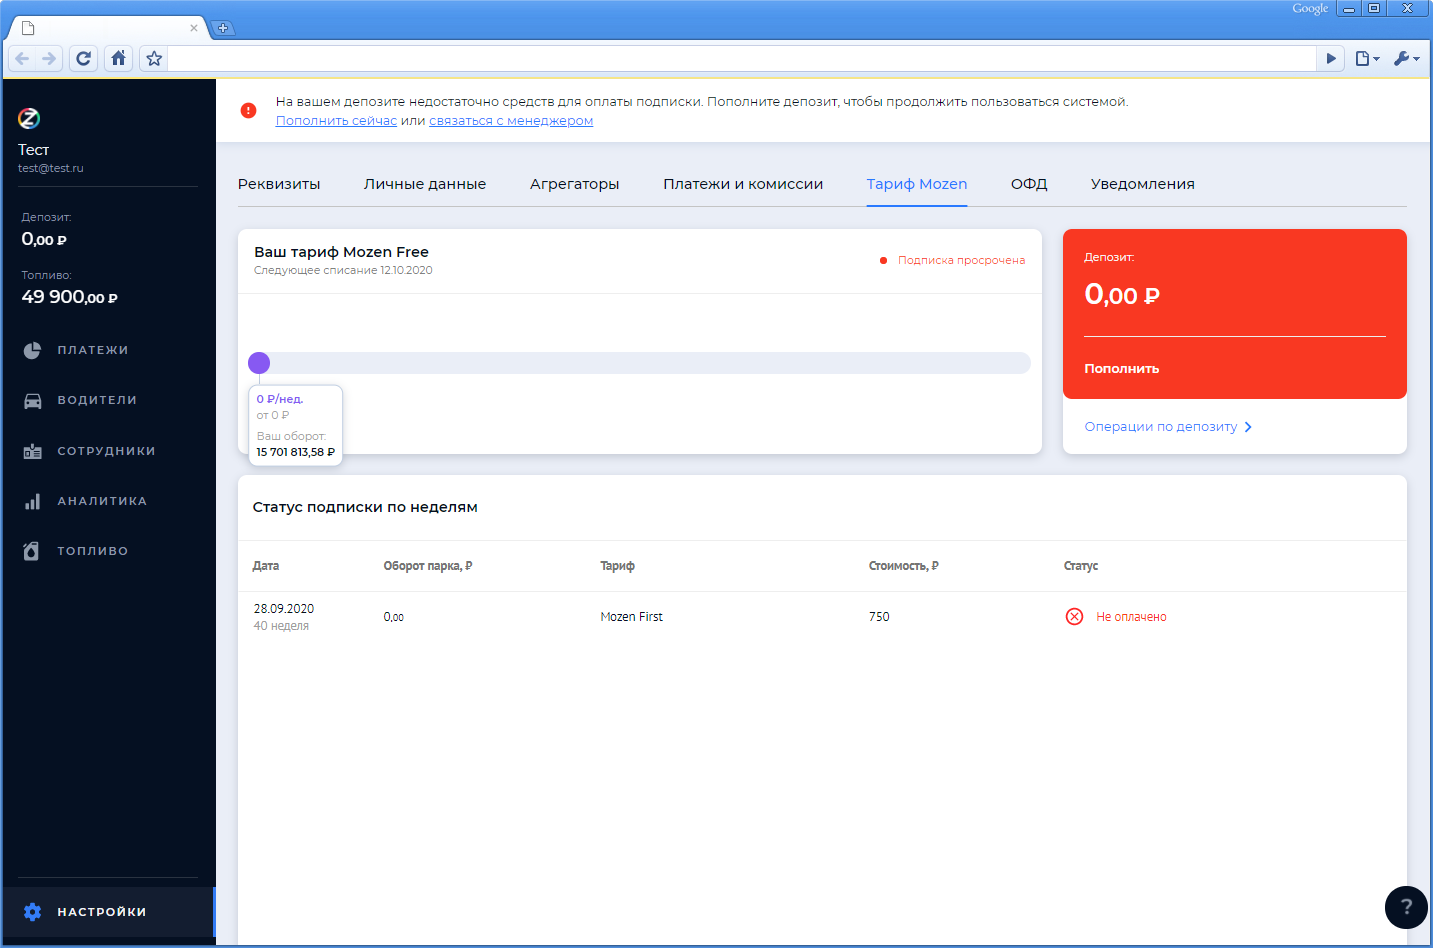Viewport: 1433px width, 948px height.
Task: Close the current browser tab
Action: pyautogui.click(x=194, y=28)
